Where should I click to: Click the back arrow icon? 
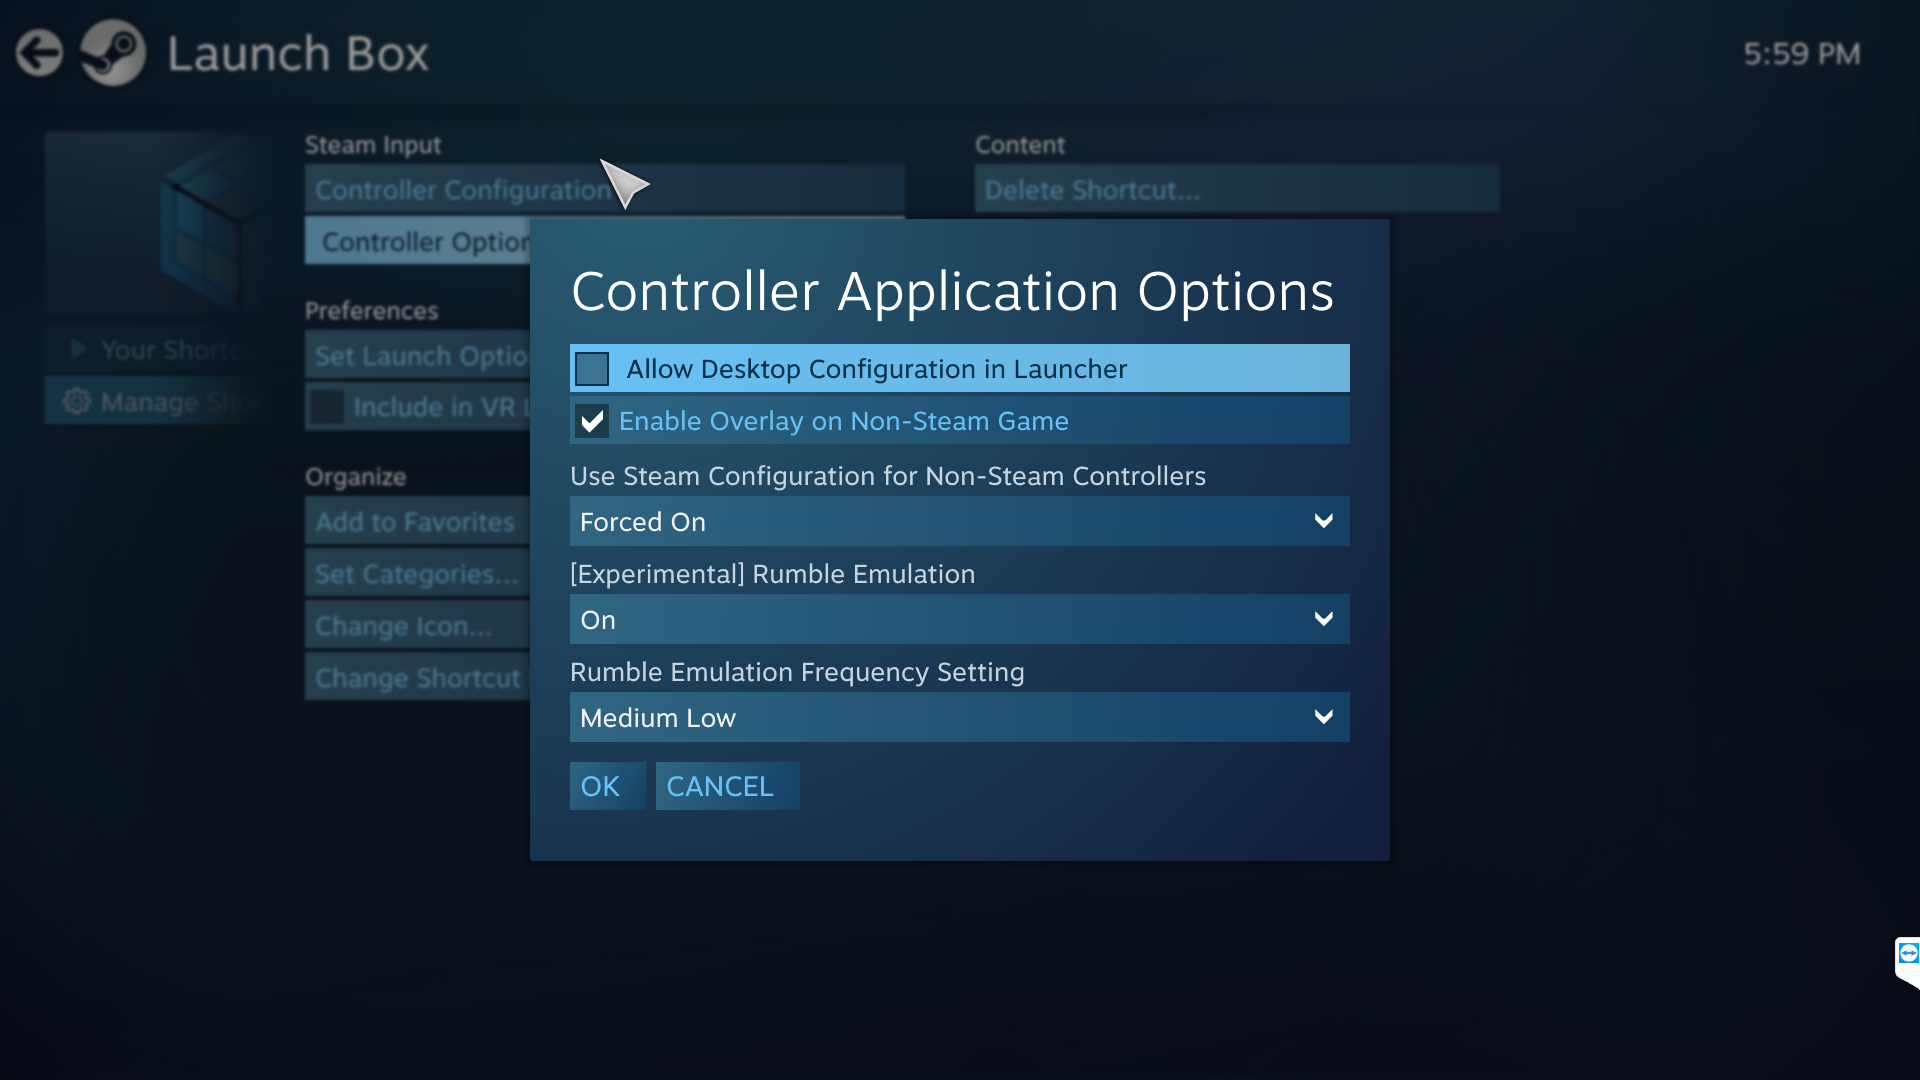coord(40,53)
